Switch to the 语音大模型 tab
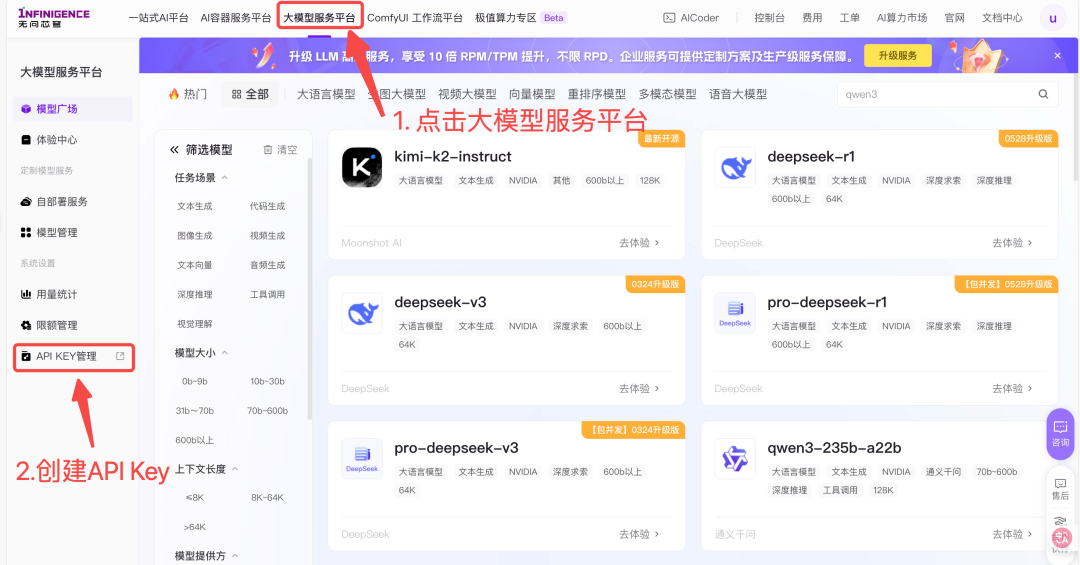The image size is (1080, 565). click(738, 94)
